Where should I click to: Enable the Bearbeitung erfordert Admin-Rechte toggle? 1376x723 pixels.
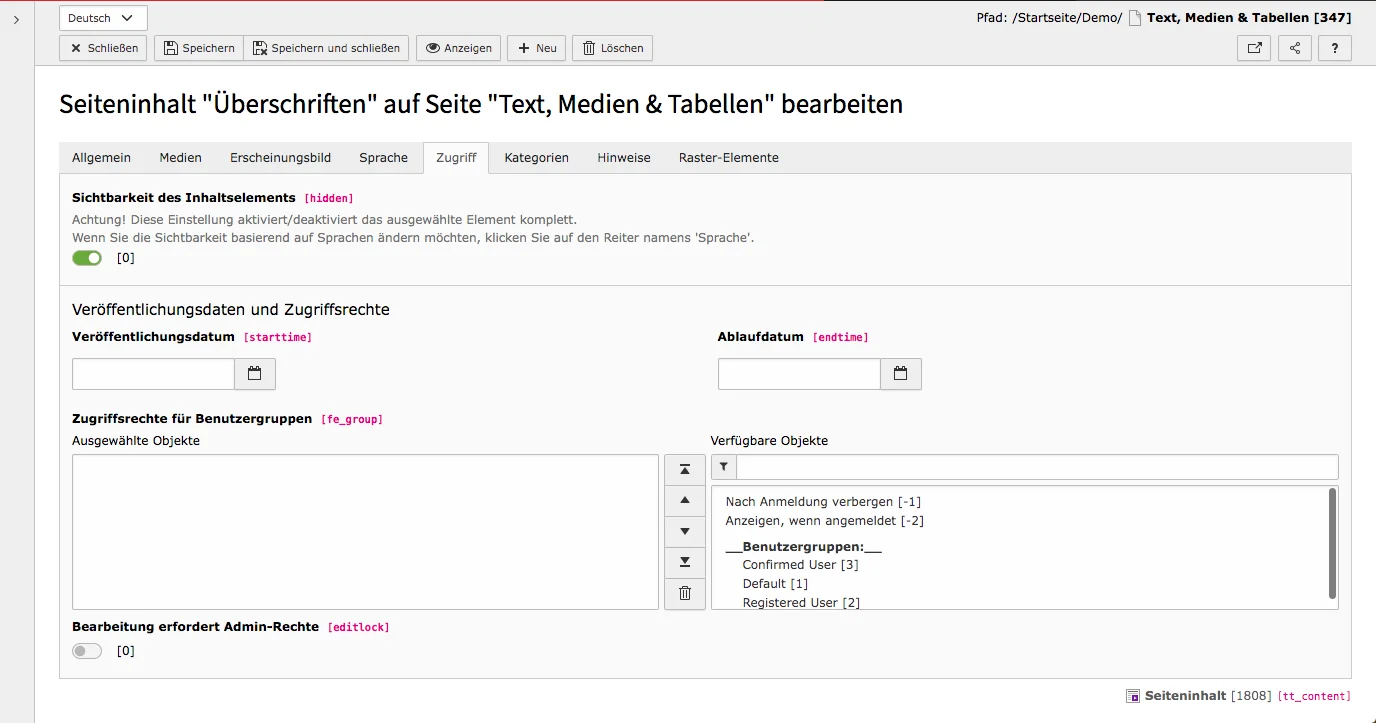(86, 650)
